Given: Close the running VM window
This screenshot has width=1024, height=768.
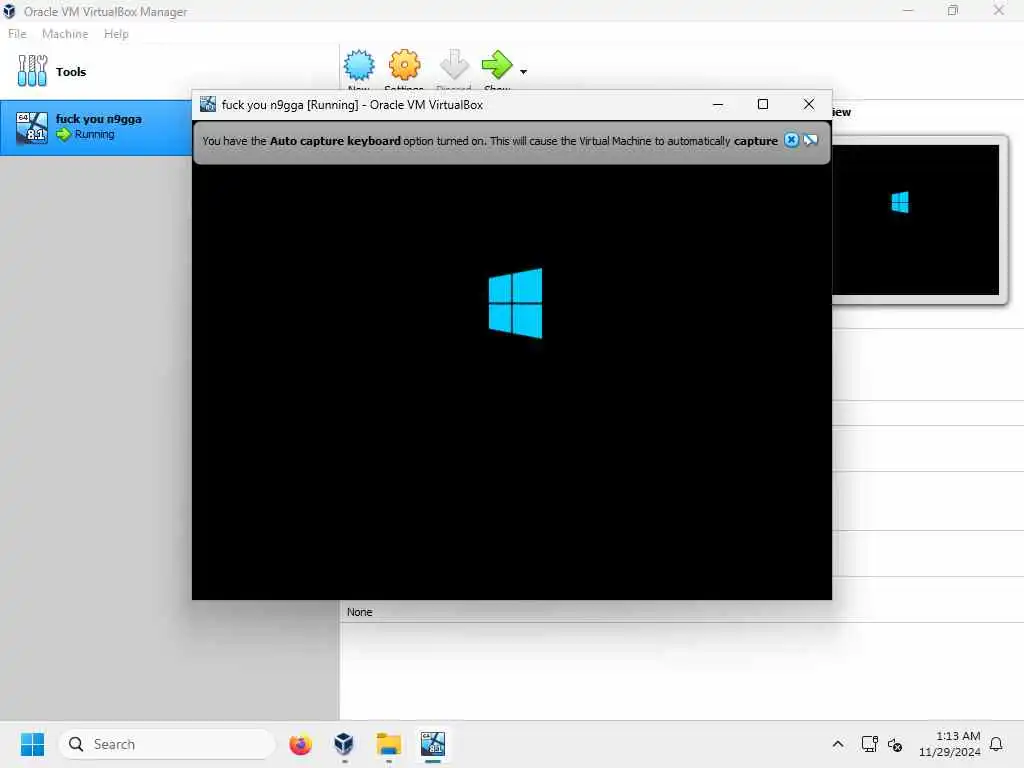Looking at the screenshot, I should [808, 104].
